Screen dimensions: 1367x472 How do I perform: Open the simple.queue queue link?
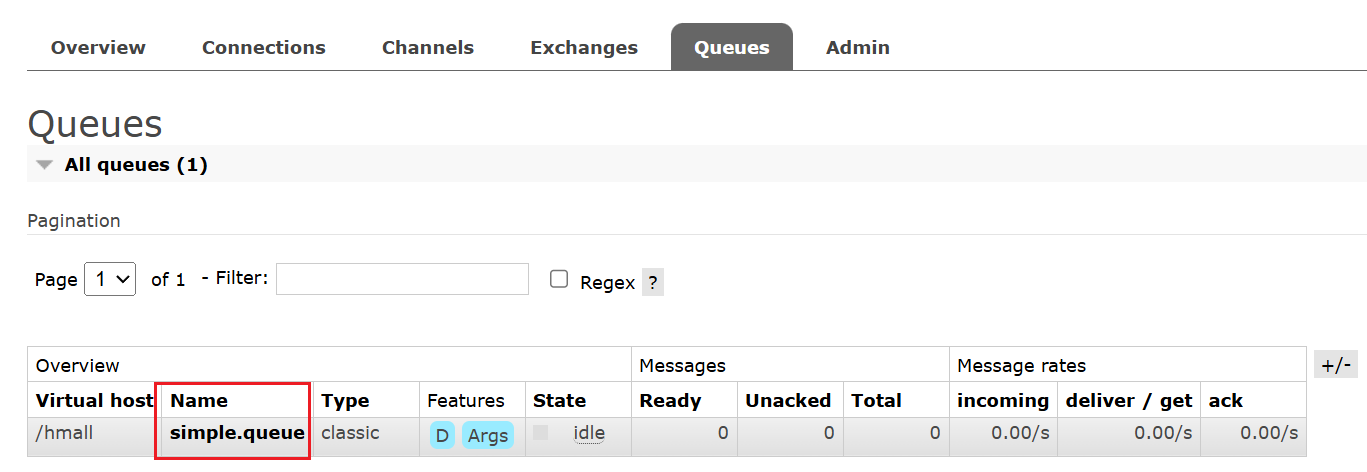click(237, 433)
